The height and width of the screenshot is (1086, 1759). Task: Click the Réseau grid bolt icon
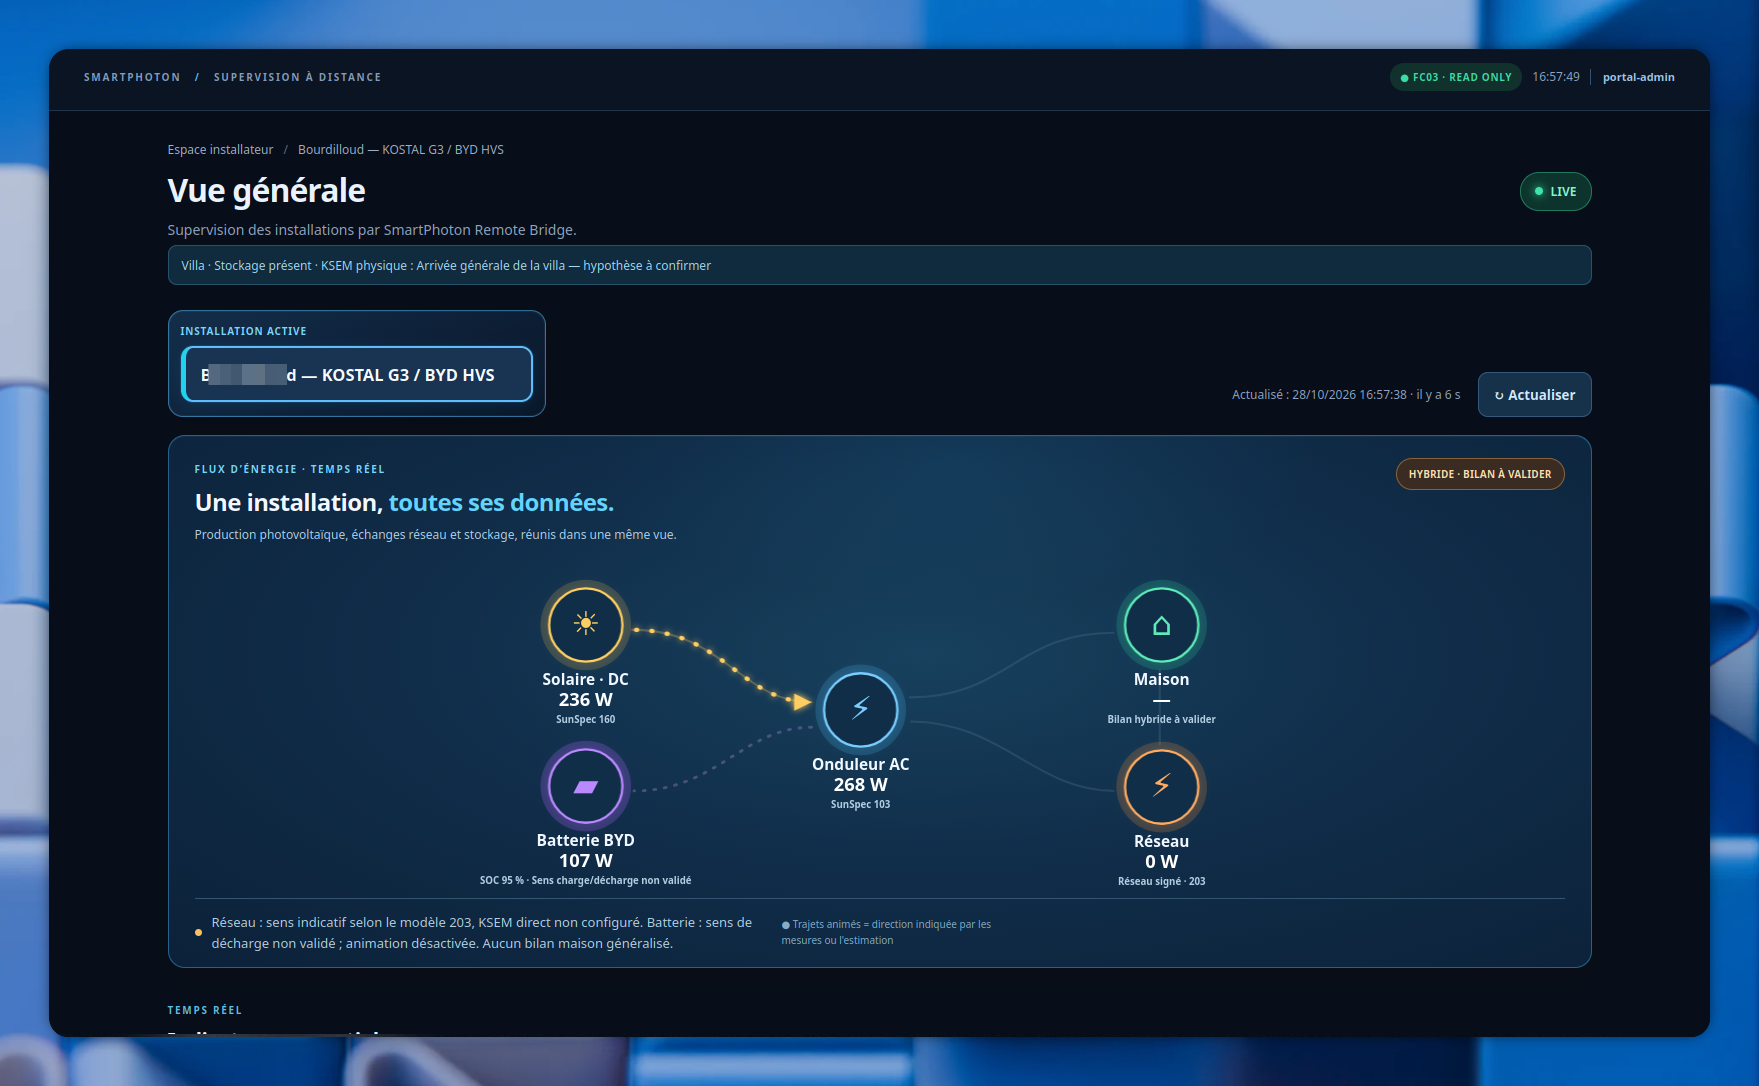pyautogui.click(x=1161, y=786)
